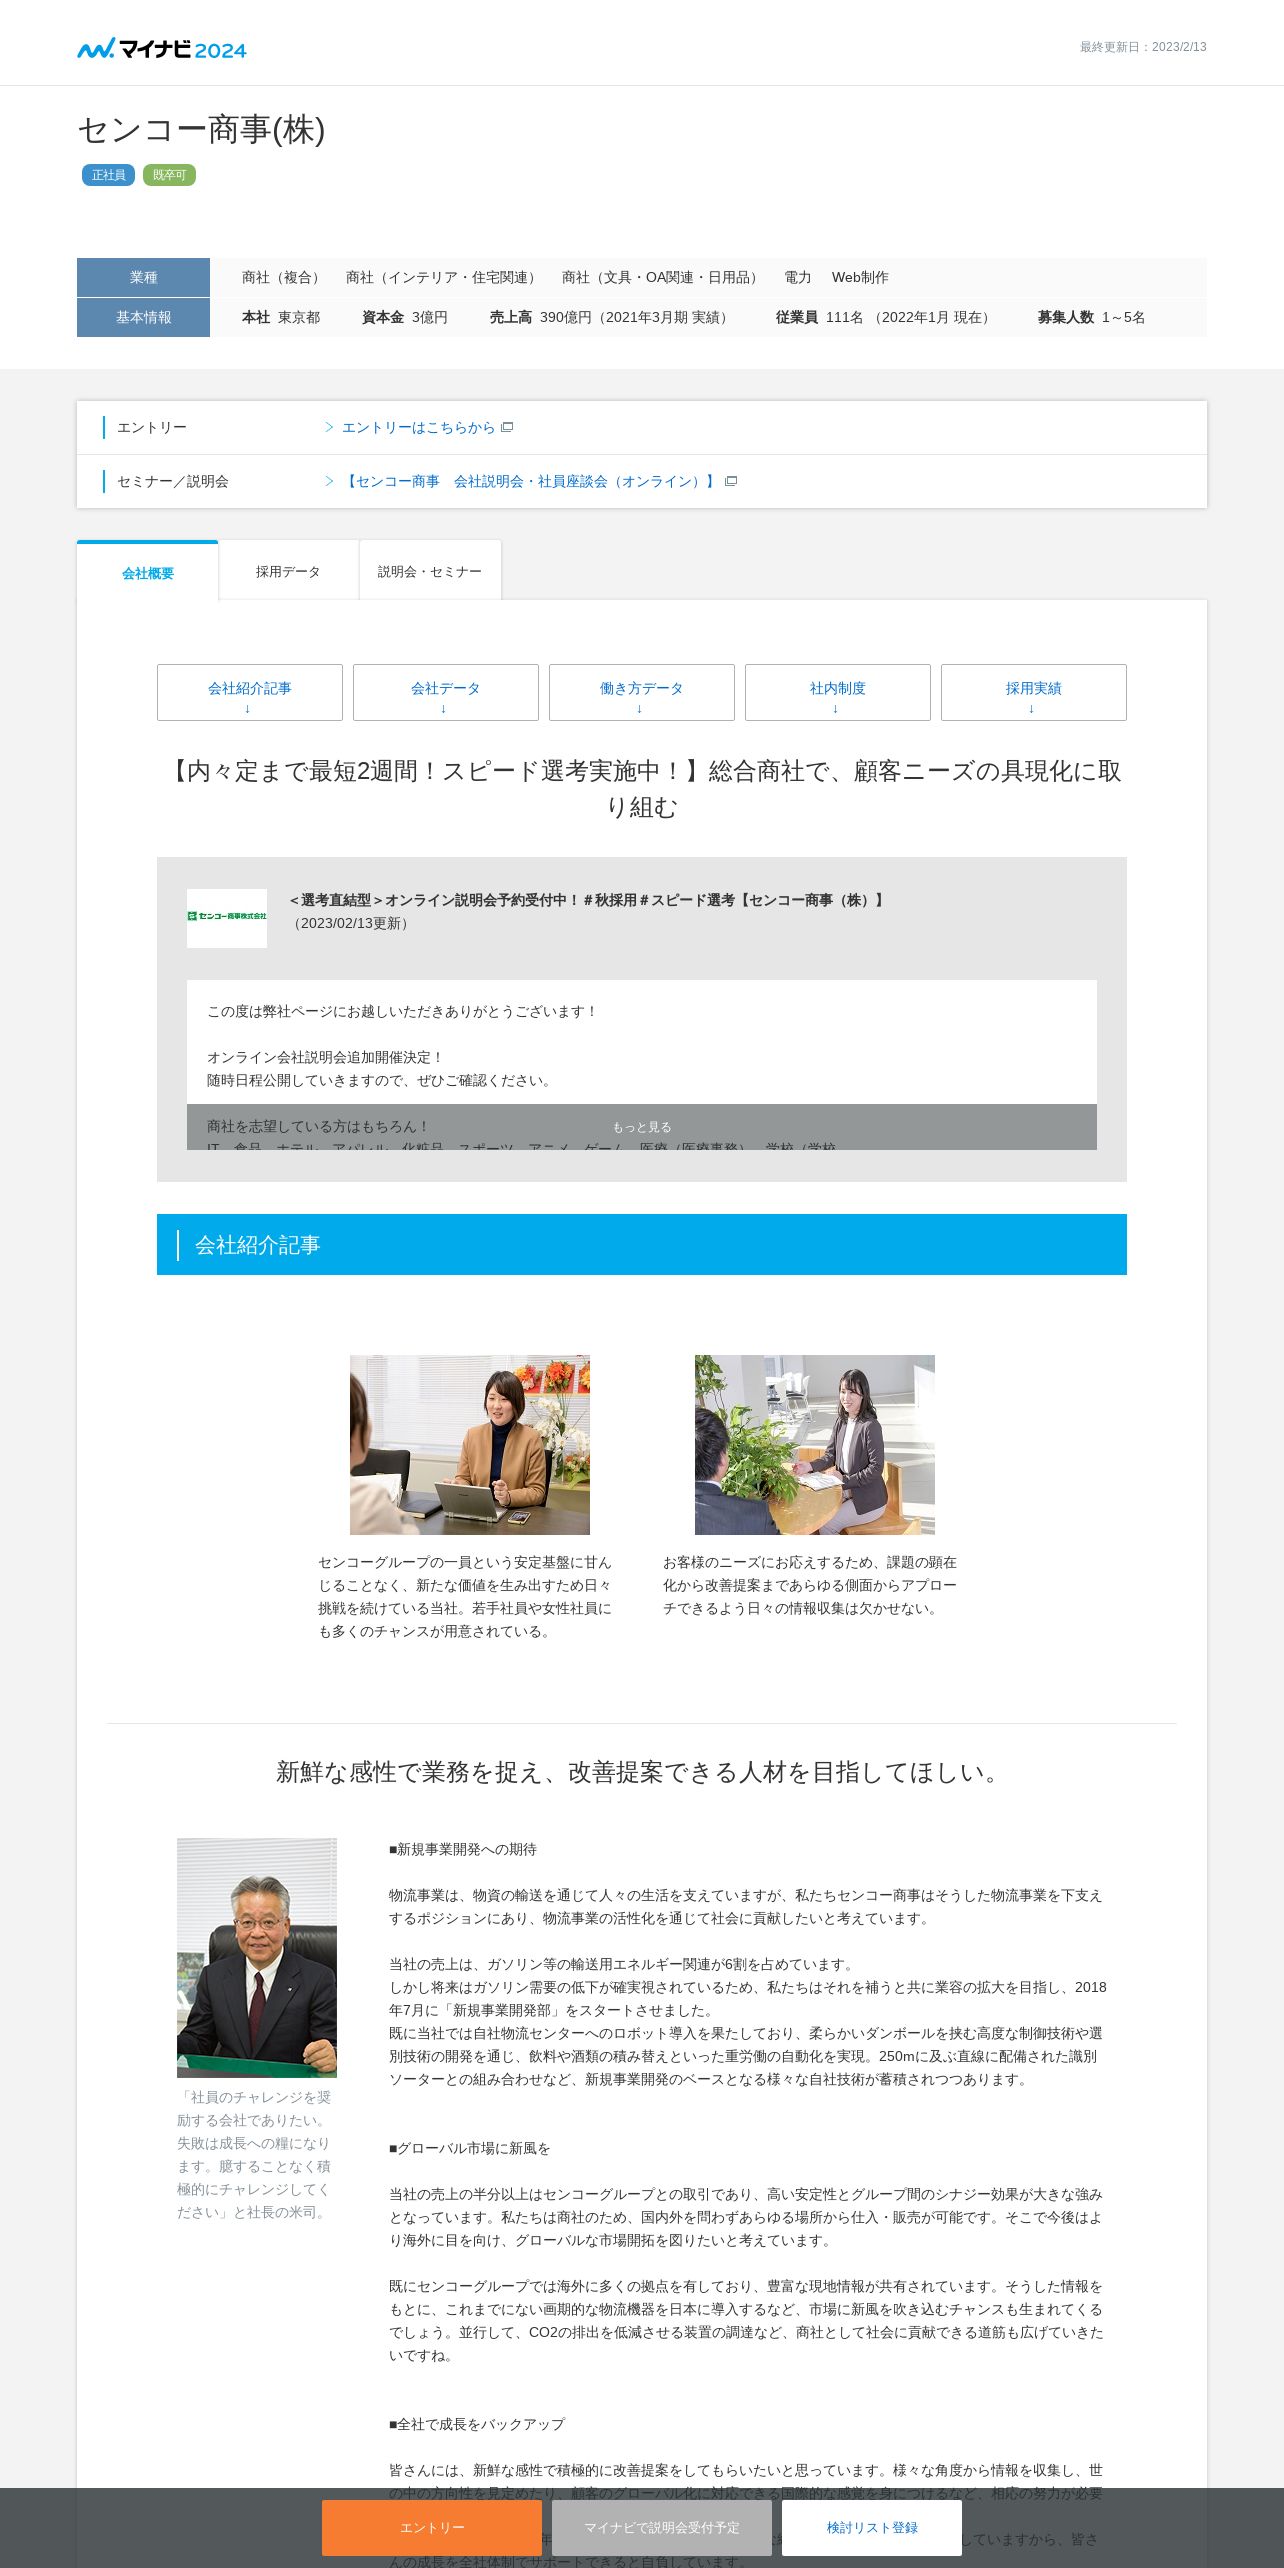Open external link icon beside エントリーはこちらから
The height and width of the screenshot is (2568, 1284).
507,427
